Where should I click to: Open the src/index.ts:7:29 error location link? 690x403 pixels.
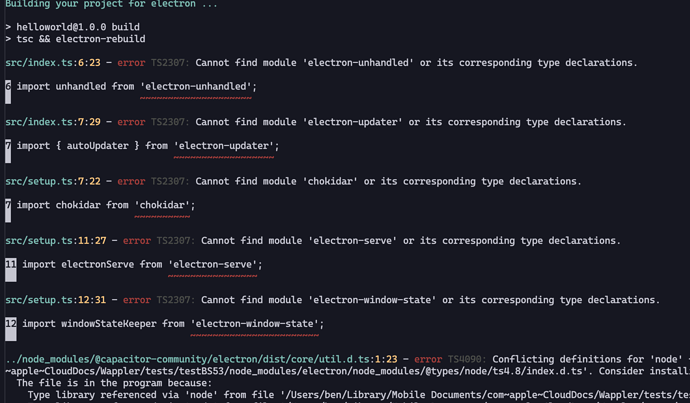[x=53, y=122]
